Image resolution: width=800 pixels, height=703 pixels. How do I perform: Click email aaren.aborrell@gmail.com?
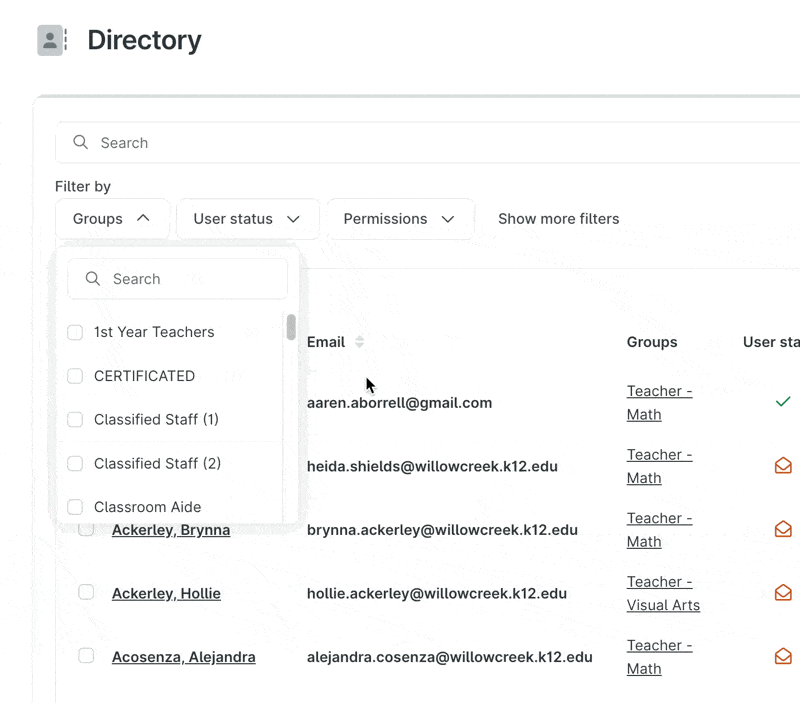(399, 403)
